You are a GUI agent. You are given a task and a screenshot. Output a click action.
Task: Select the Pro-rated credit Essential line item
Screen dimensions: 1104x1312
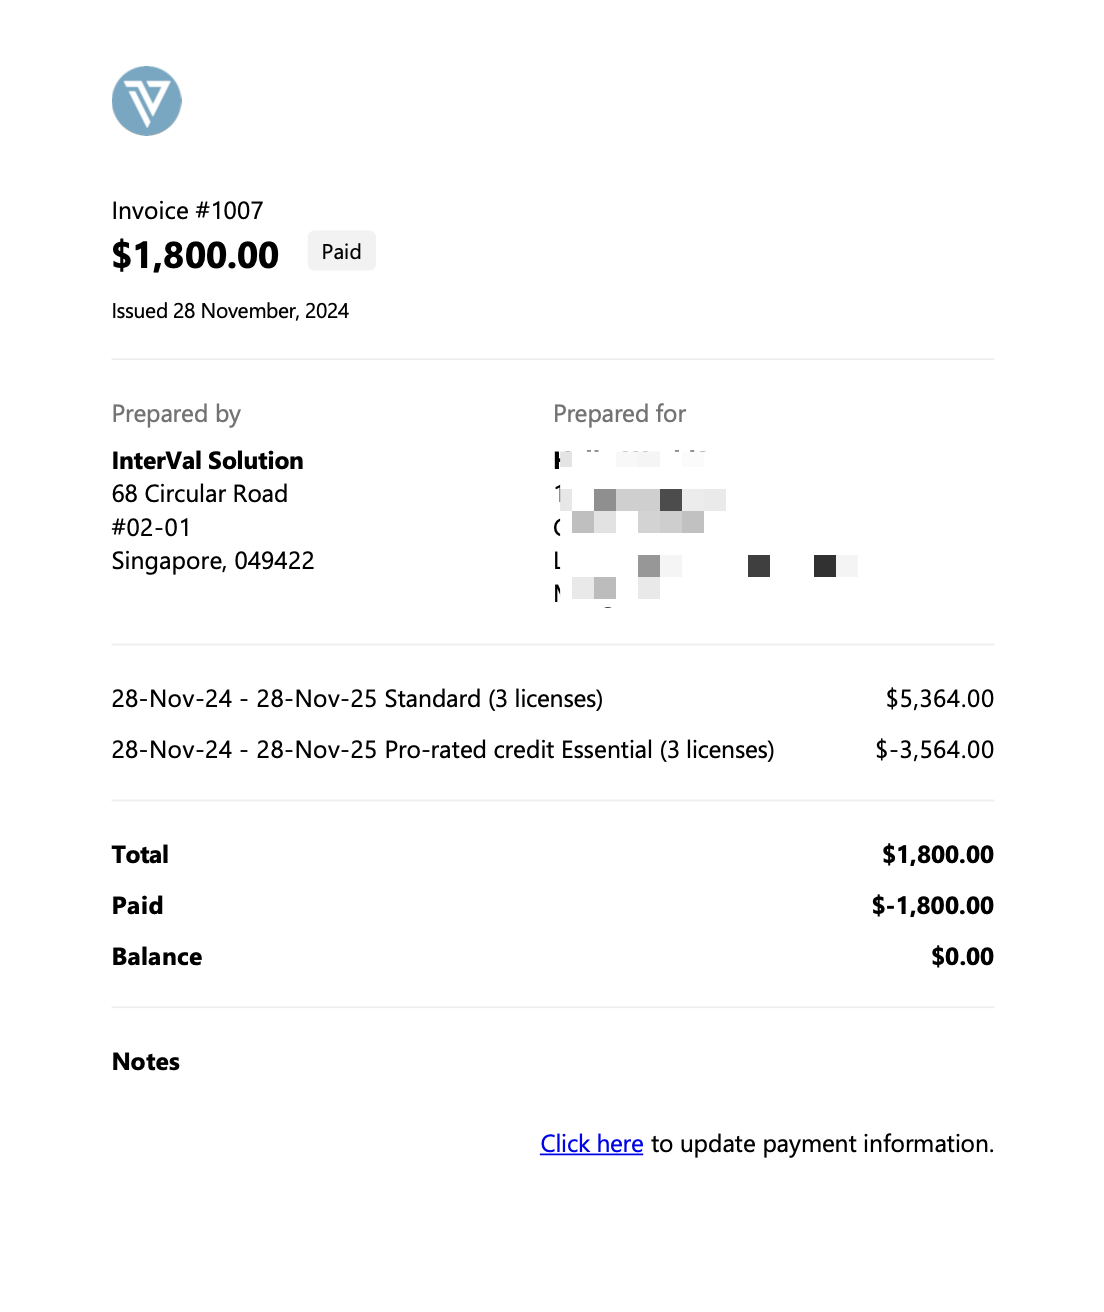(443, 750)
